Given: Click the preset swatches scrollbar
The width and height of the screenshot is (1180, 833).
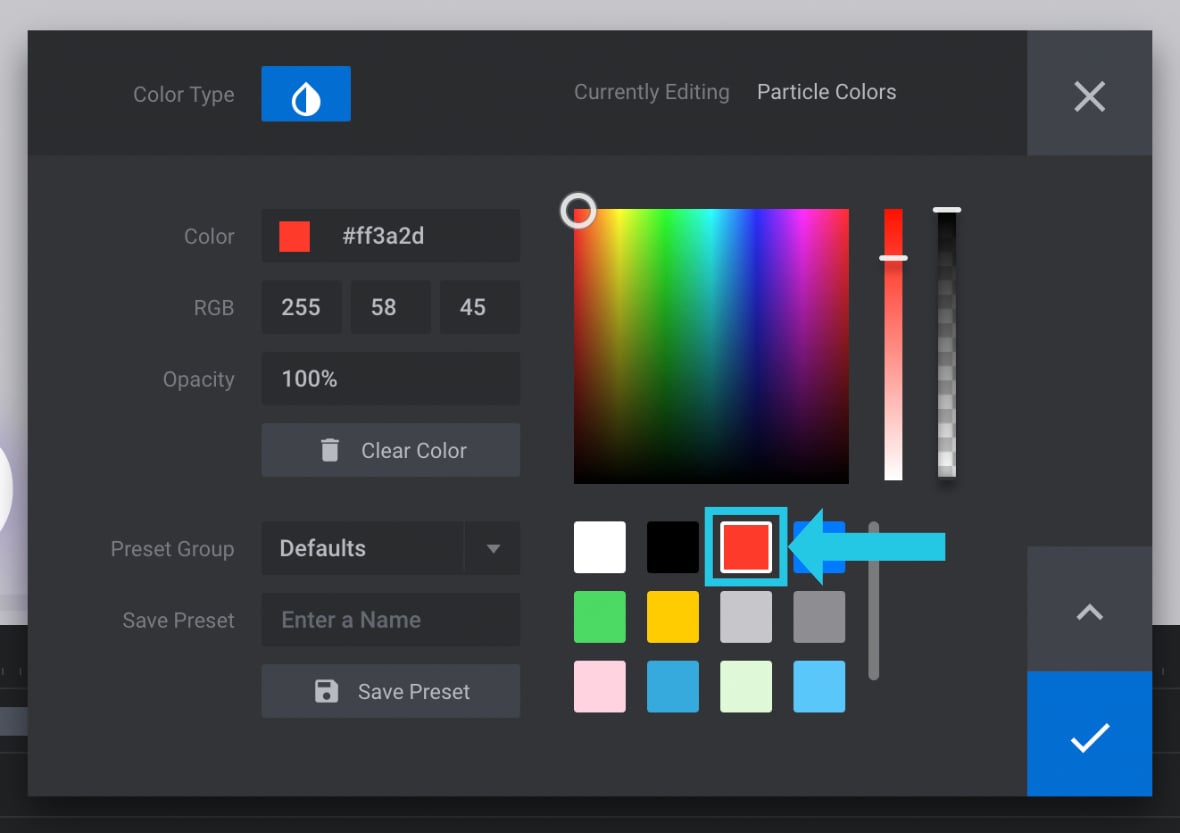Looking at the screenshot, I should coord(874,600).
